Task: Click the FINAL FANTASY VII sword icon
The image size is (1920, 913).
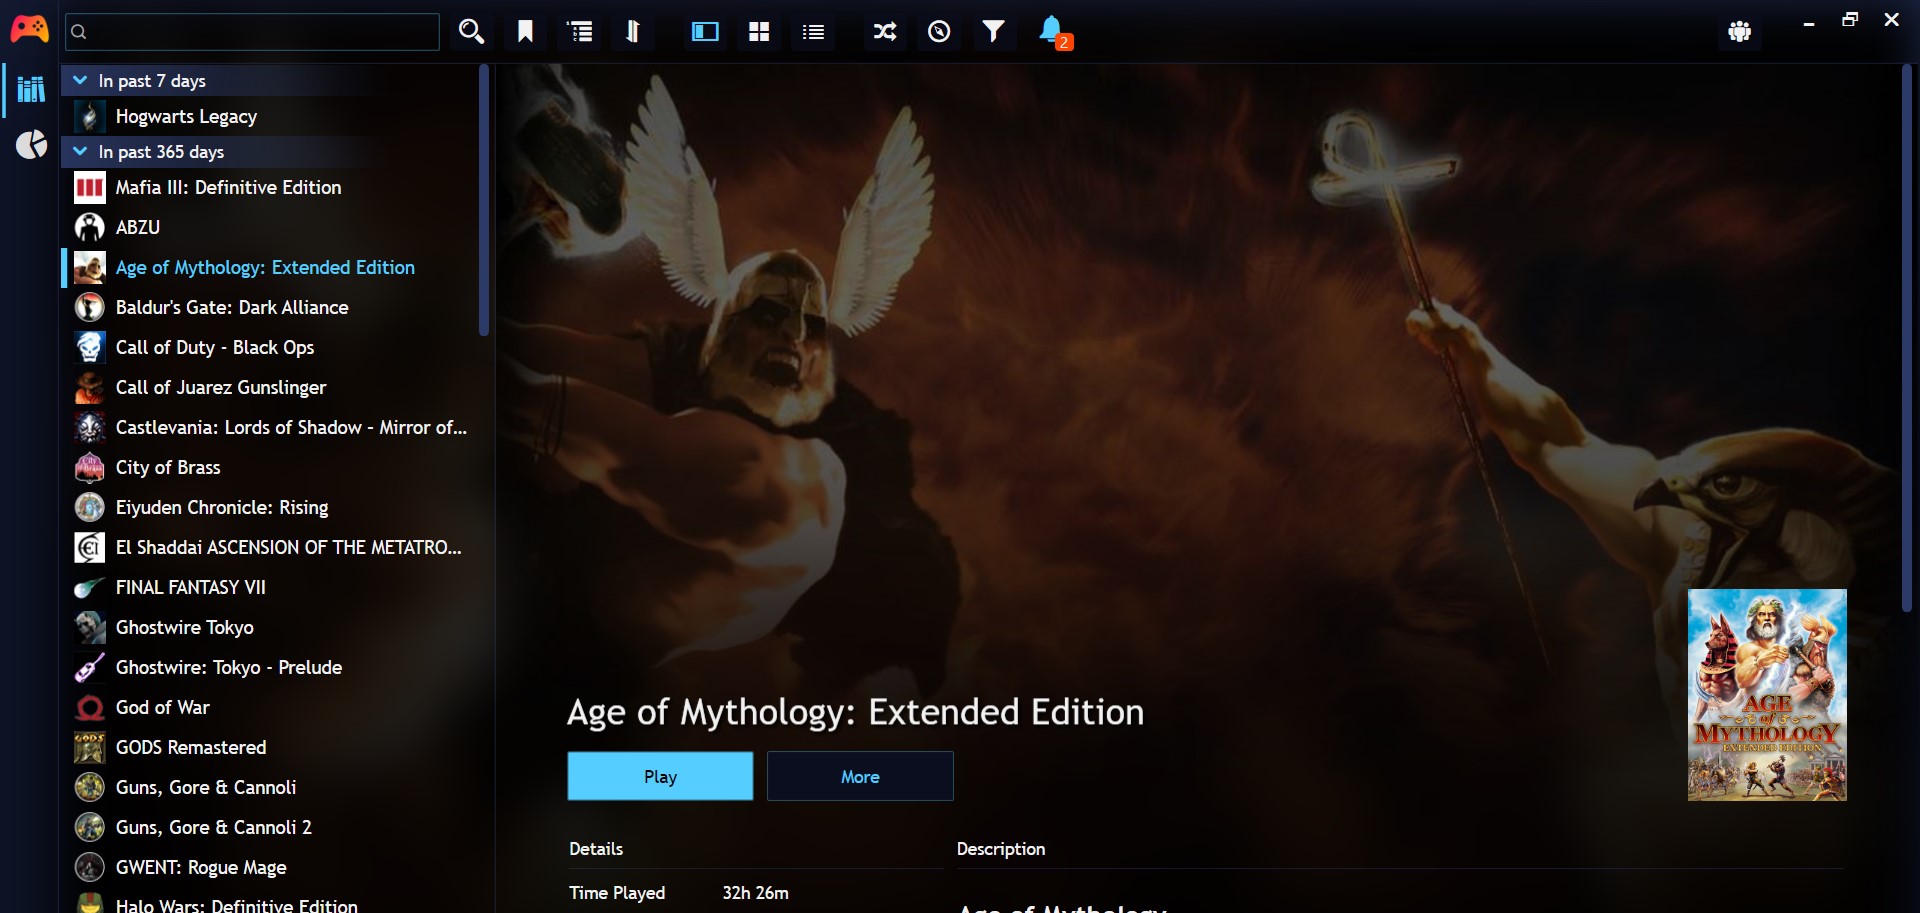Action: pos(90,587)
